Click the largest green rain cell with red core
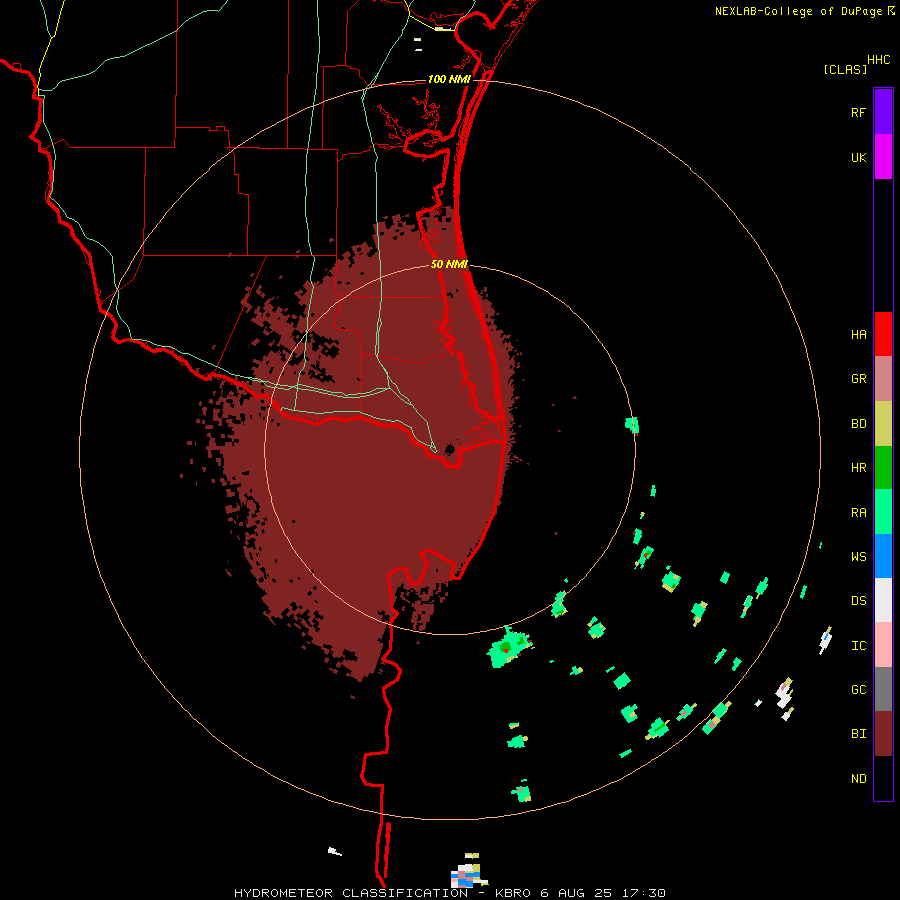The width and height of the screenshot is (900, 900). tap(508, 649)
